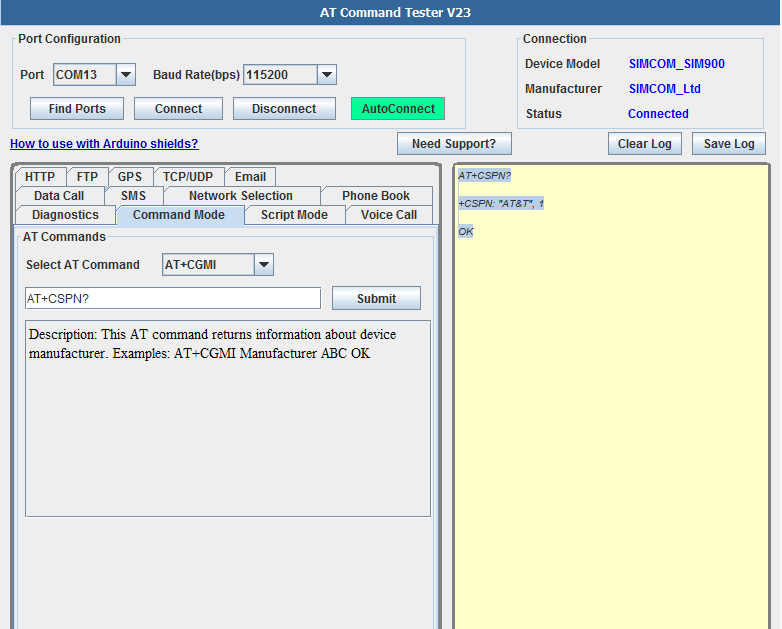This screenshot has height=629, width=782.
Task: Switch to the FTP tab
Action: click(87, 177)
